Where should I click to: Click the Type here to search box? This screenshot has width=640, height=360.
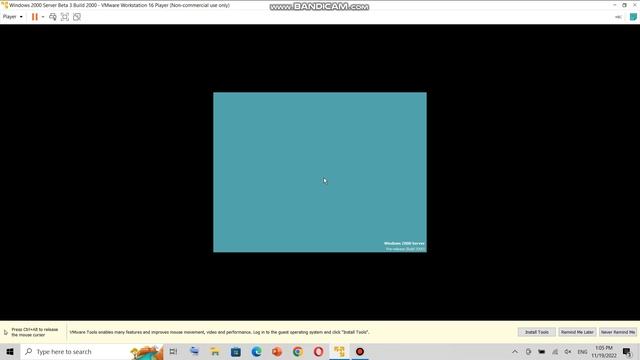pos(92,351)
